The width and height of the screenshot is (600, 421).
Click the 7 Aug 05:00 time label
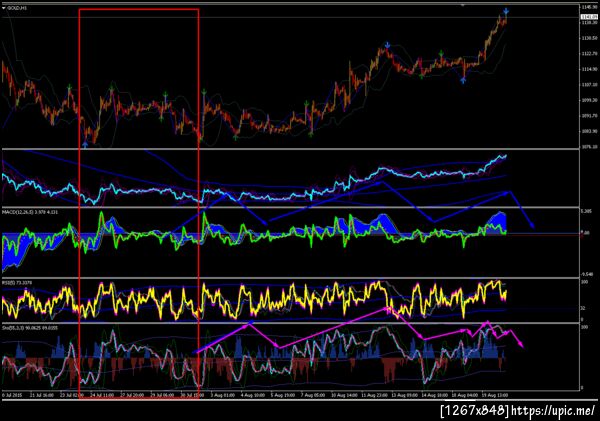[313, 395]
